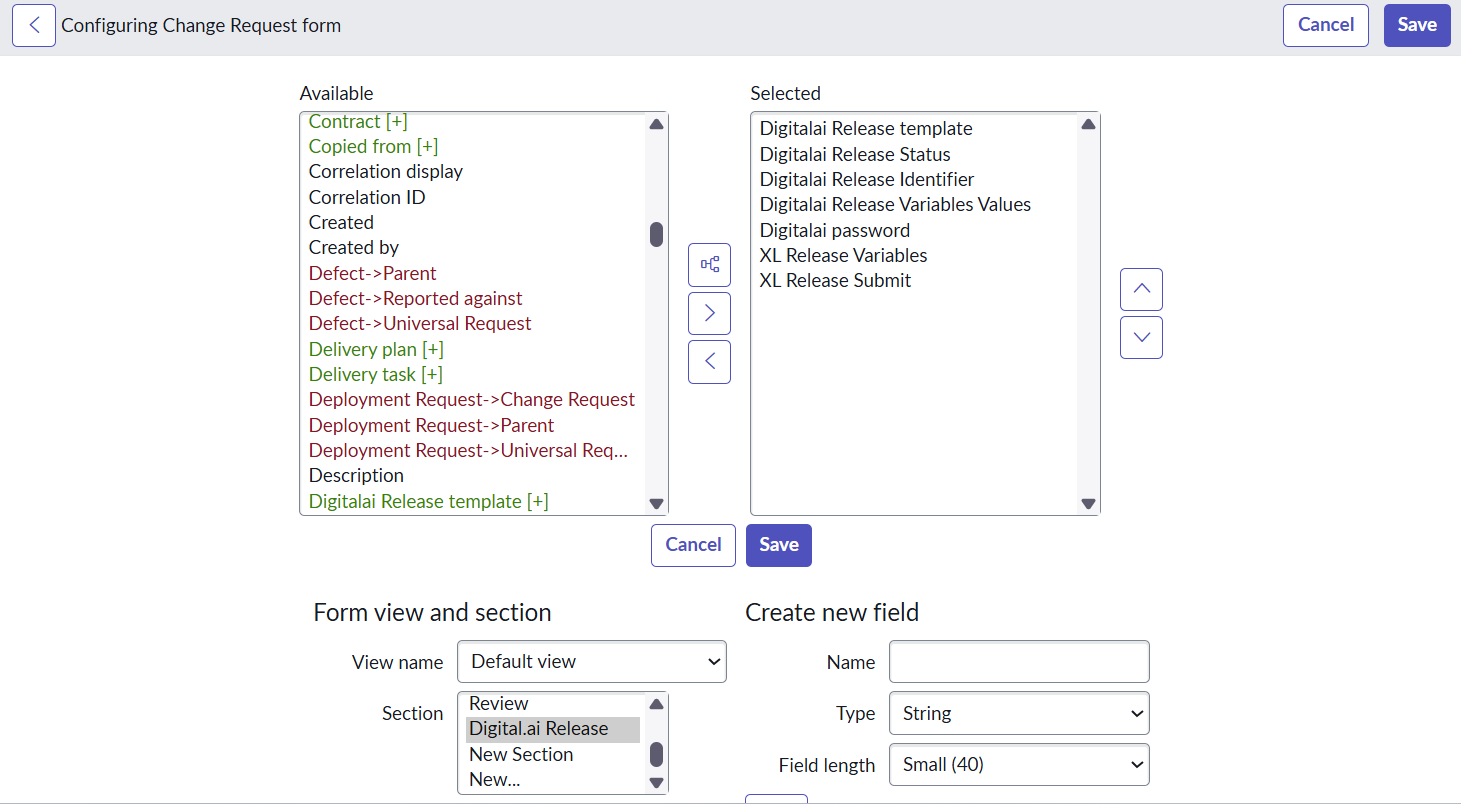Go back using the header arrow
Viewport: 1461px width, 804px height.
[34, 25]
